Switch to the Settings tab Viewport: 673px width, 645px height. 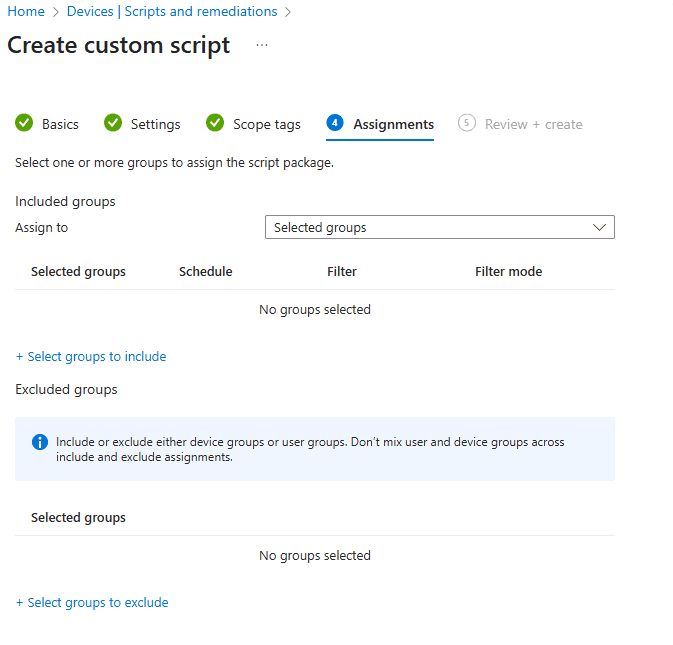[x=155, y=125]
